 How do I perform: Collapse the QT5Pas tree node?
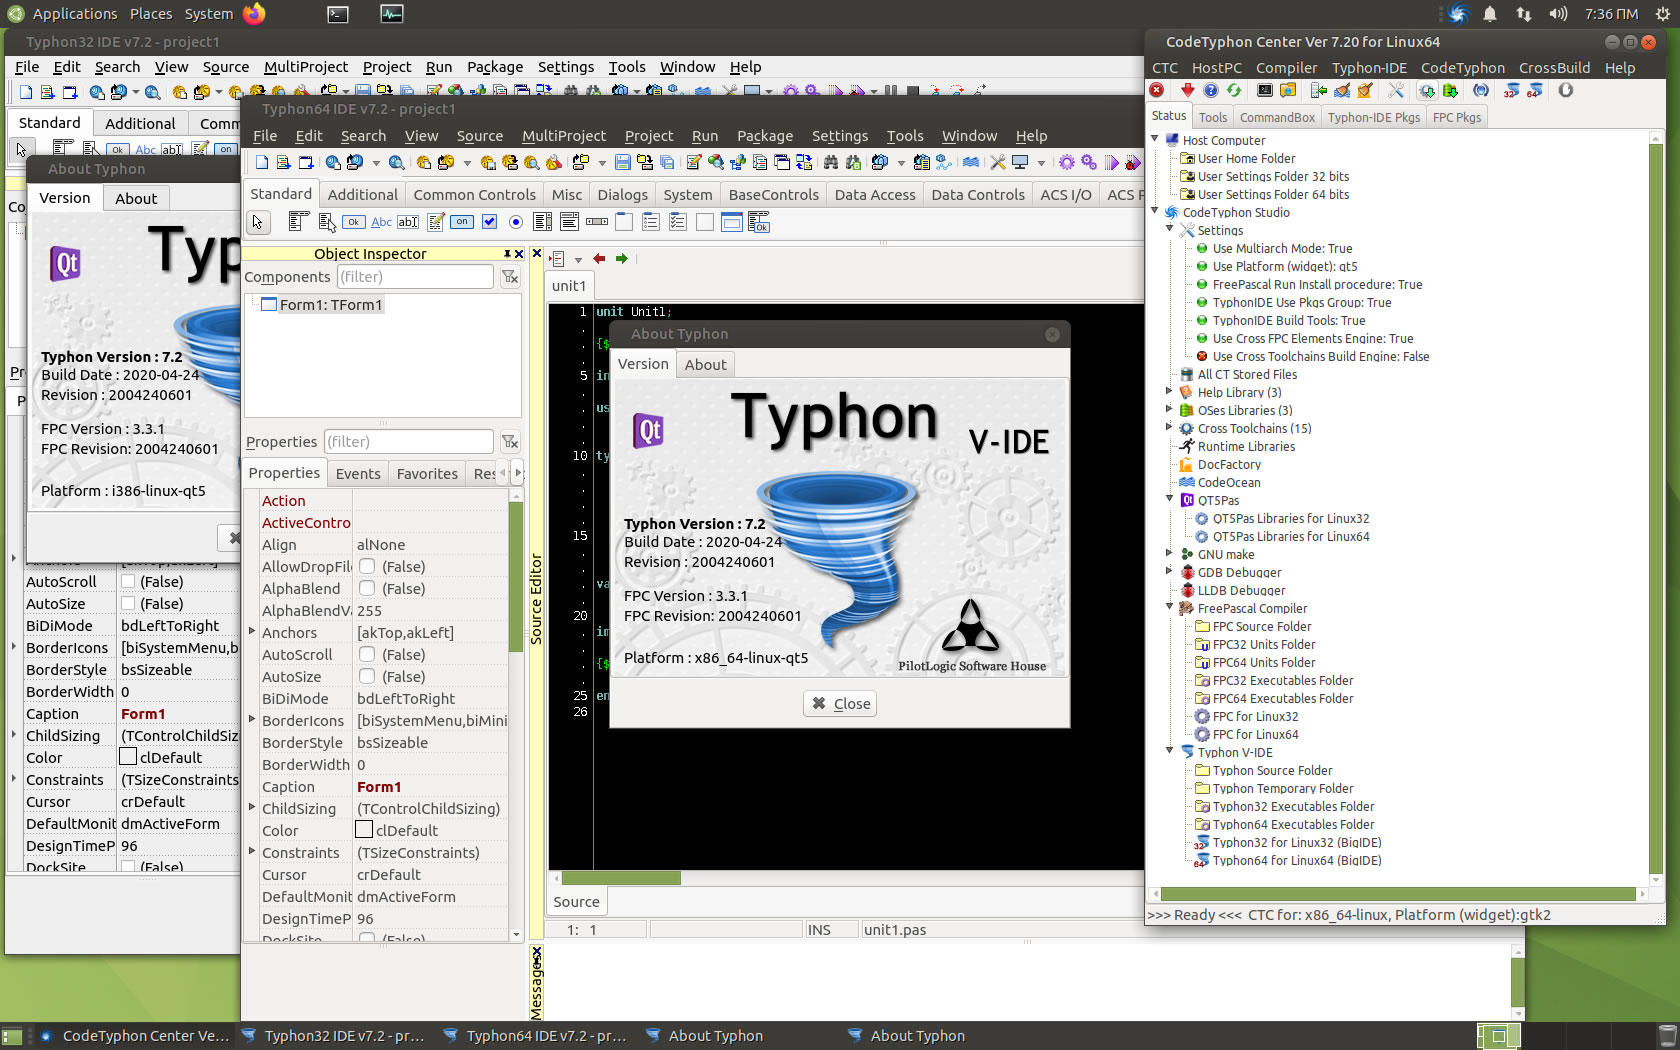pyautogui.click(x=1169, y=499)
